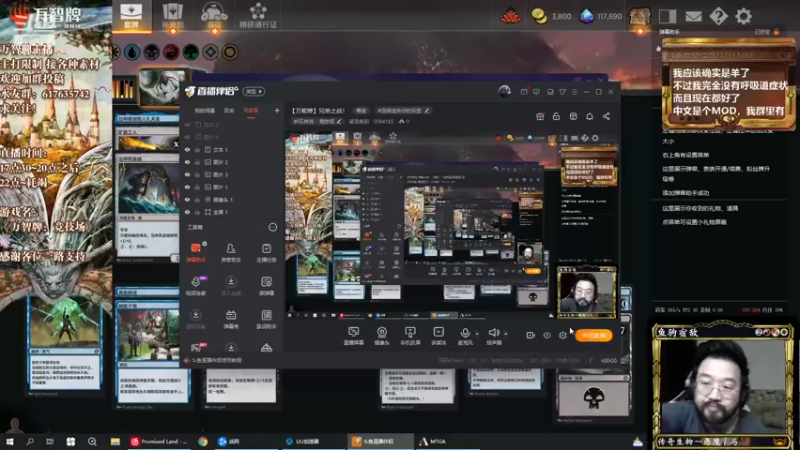The image size is (800, 450).
Task: Click the unlock icon near bell
Action: pyautogui.click(x=556, y=116)
